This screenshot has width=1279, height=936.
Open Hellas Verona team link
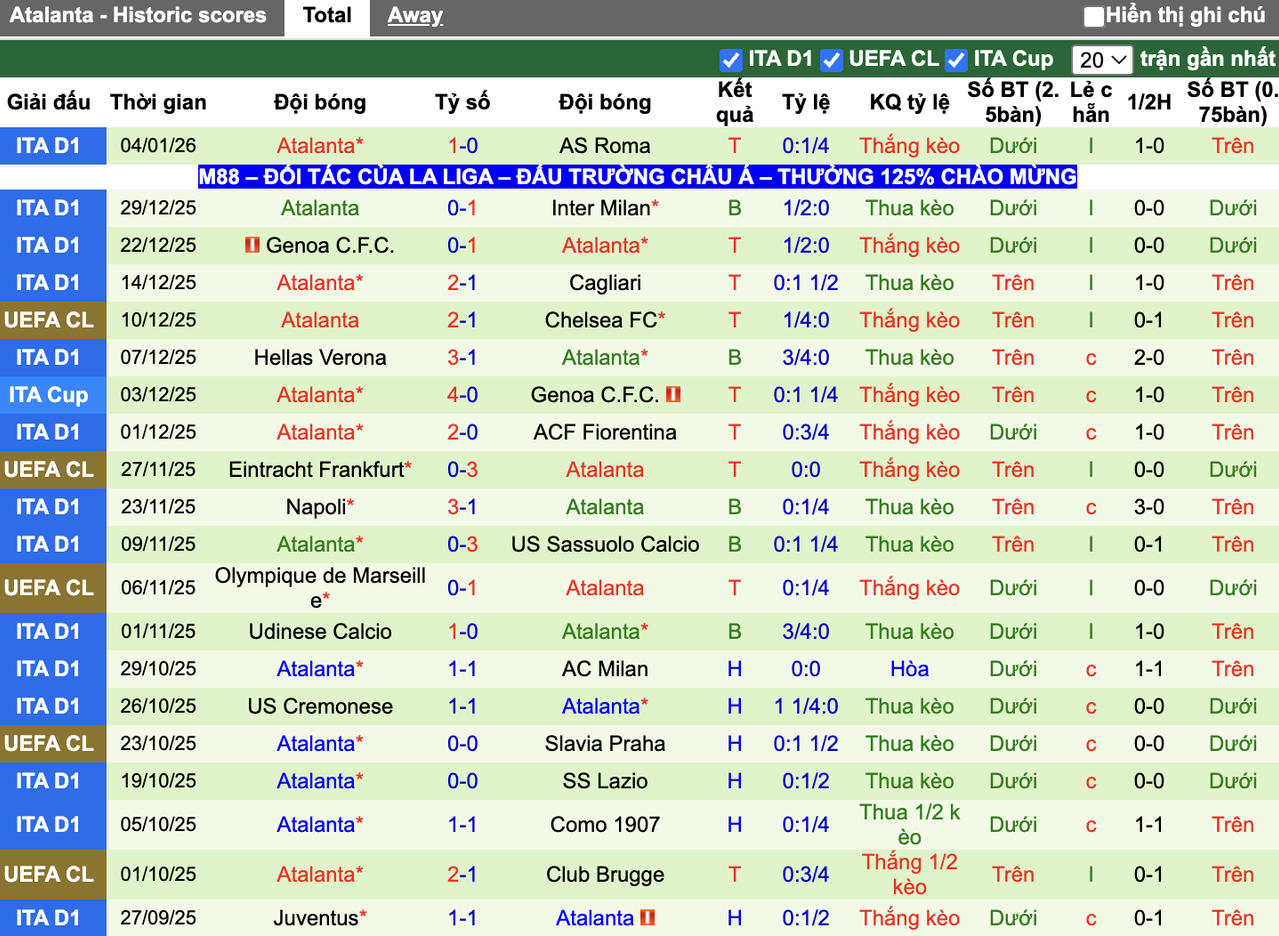pyautogui.click(x=320, y=358)
